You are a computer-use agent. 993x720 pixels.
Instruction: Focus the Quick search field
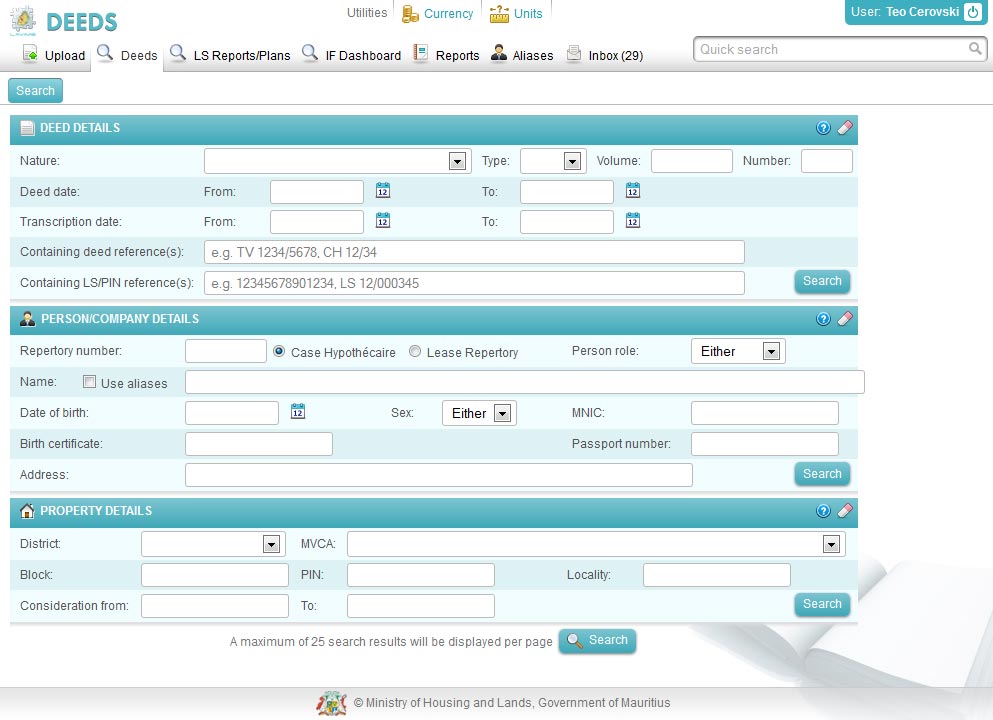(840, 49)
